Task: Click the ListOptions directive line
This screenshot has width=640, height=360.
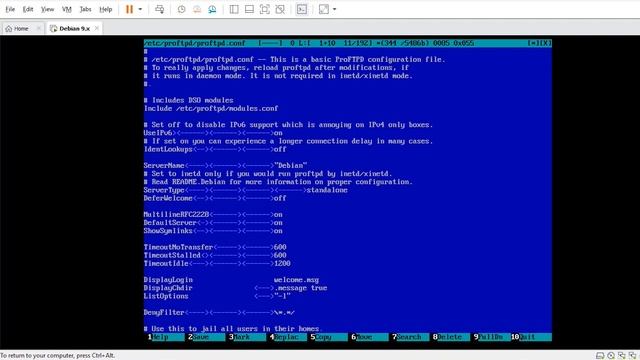Action: [217, 296]
